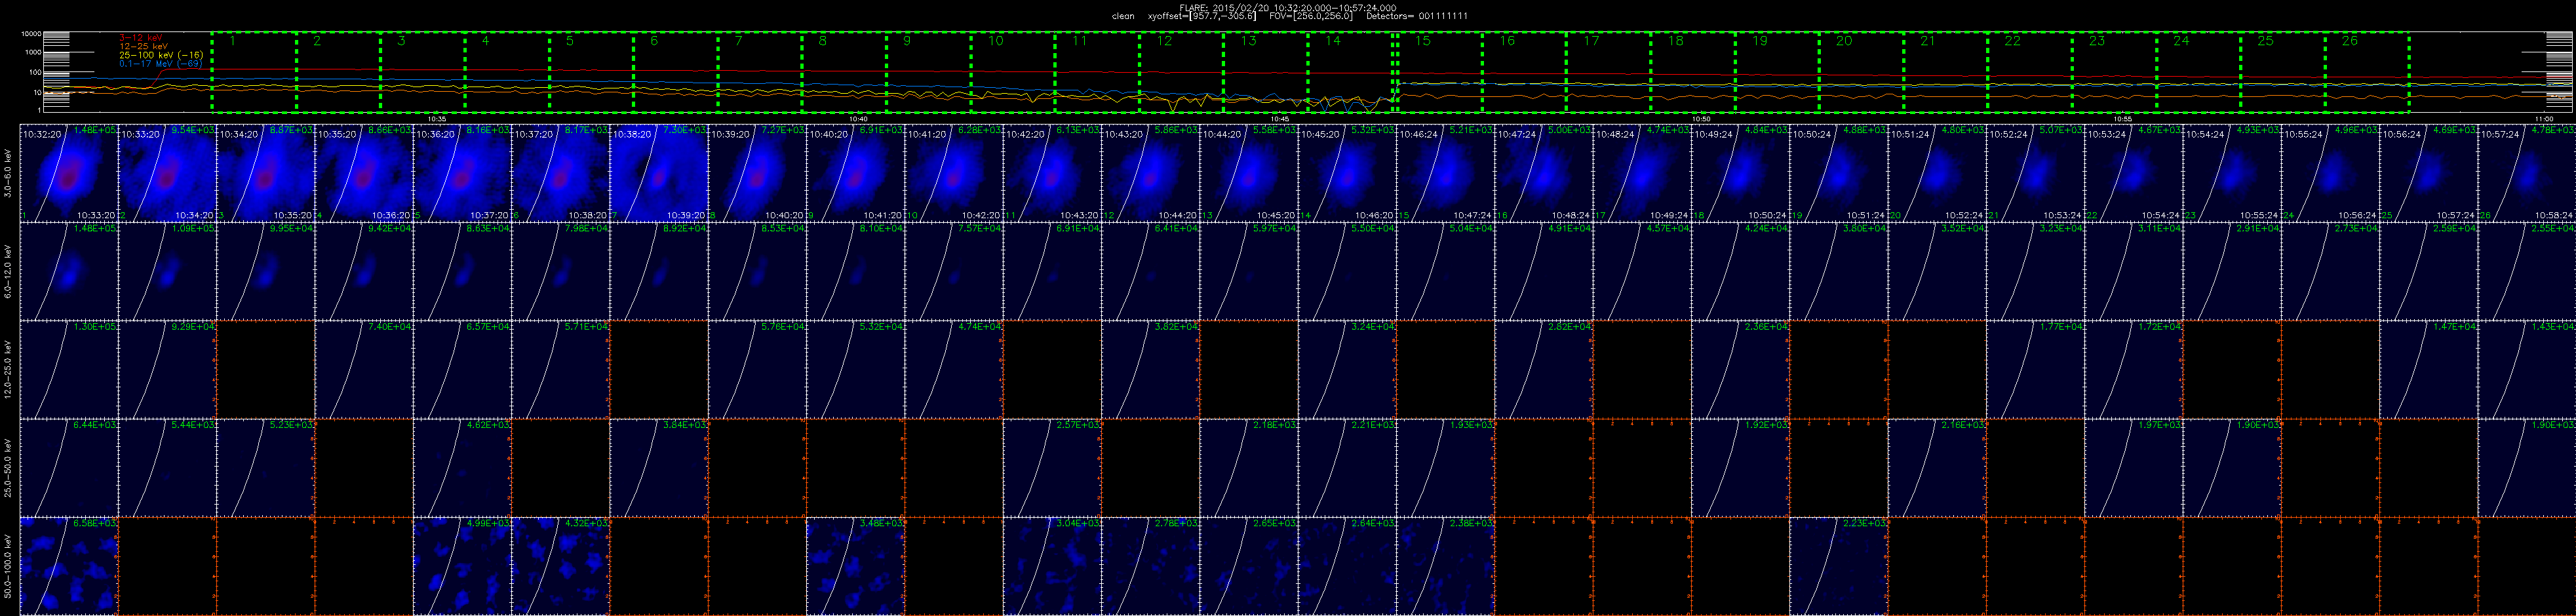Click the 6.0-12.0 keV row label
Image resolution: width=2576 pixels, height=616 pixels.
point(9,271)
